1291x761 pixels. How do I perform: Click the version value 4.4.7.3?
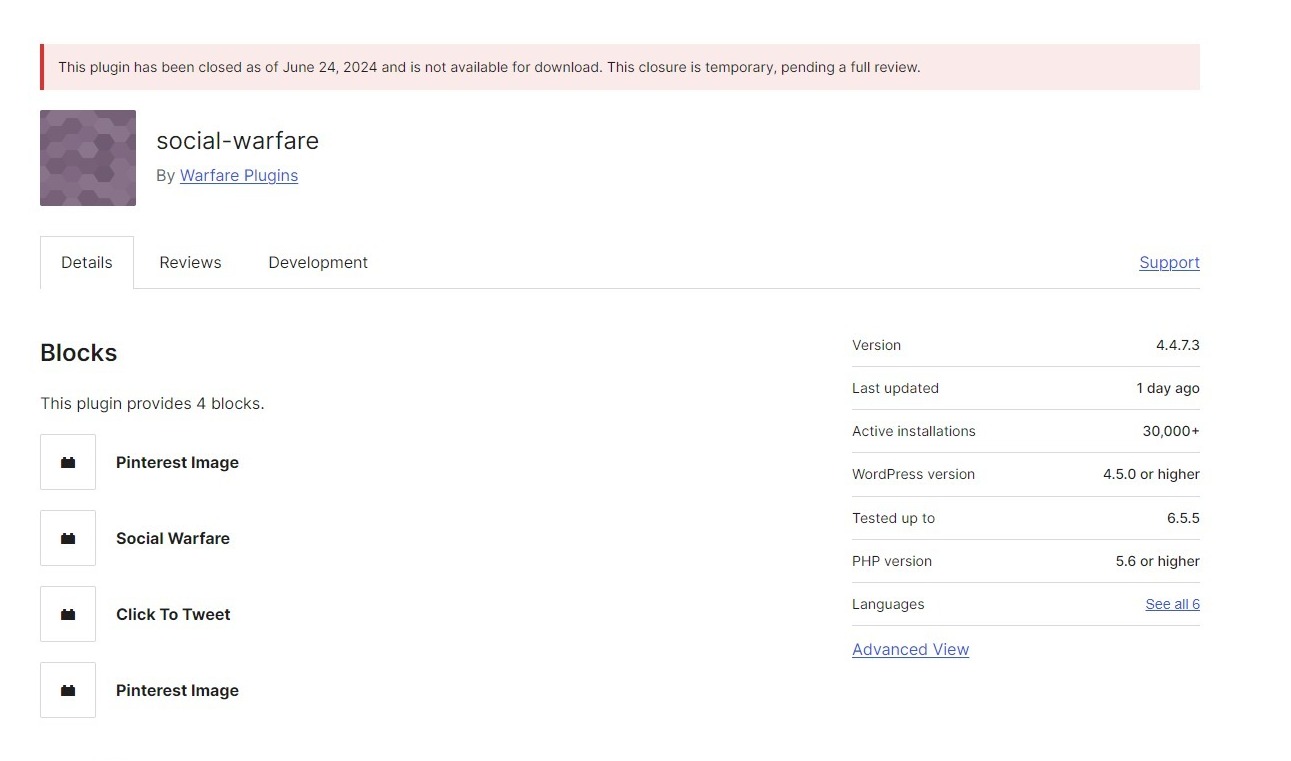(1178, 345)
